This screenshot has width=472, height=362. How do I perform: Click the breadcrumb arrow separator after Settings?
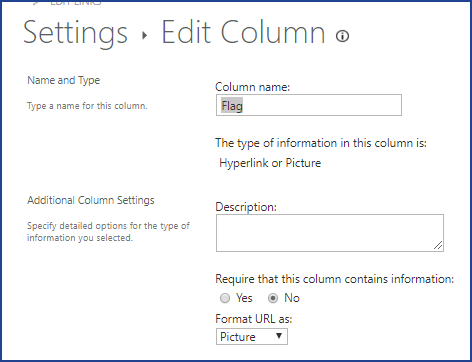pos(144,35)
